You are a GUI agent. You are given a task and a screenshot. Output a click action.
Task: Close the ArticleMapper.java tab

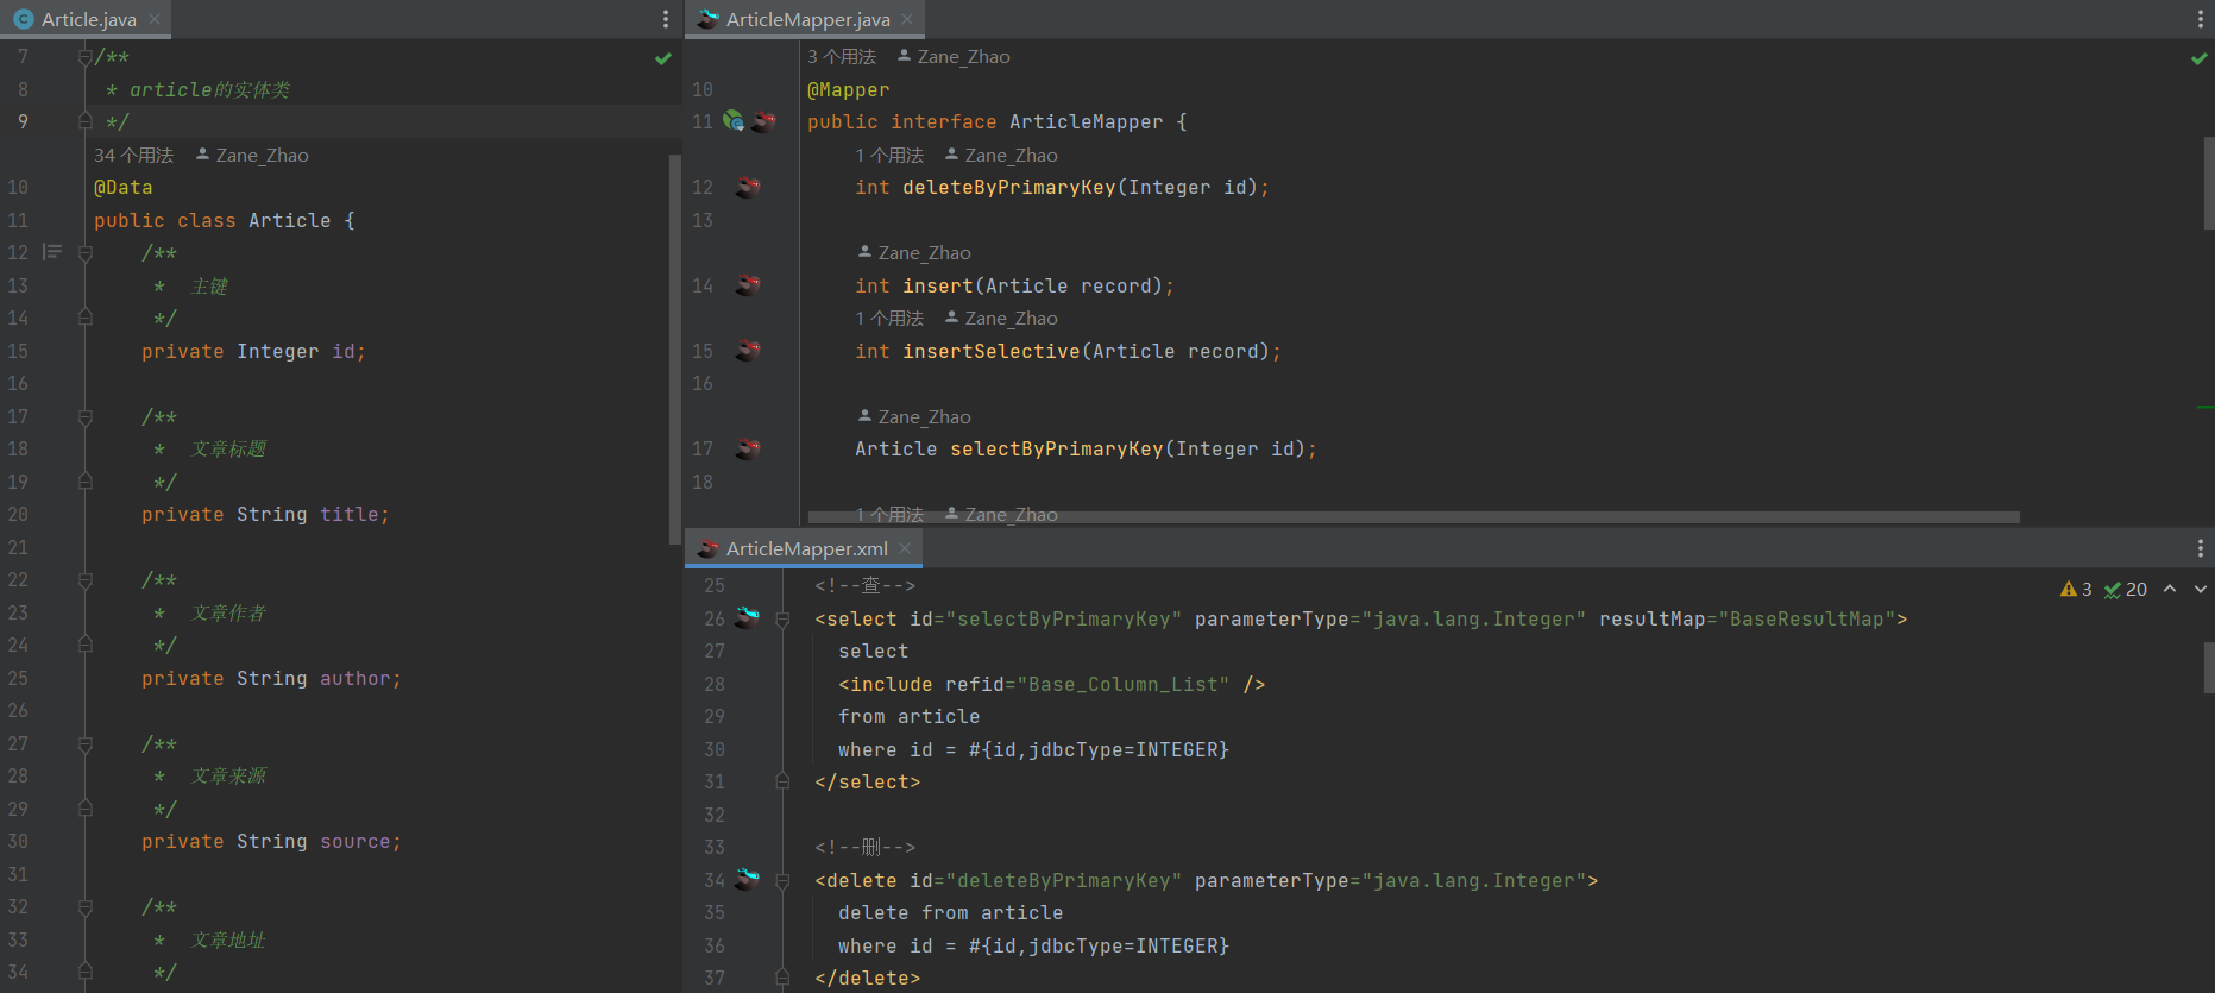(x=906, y=19)
